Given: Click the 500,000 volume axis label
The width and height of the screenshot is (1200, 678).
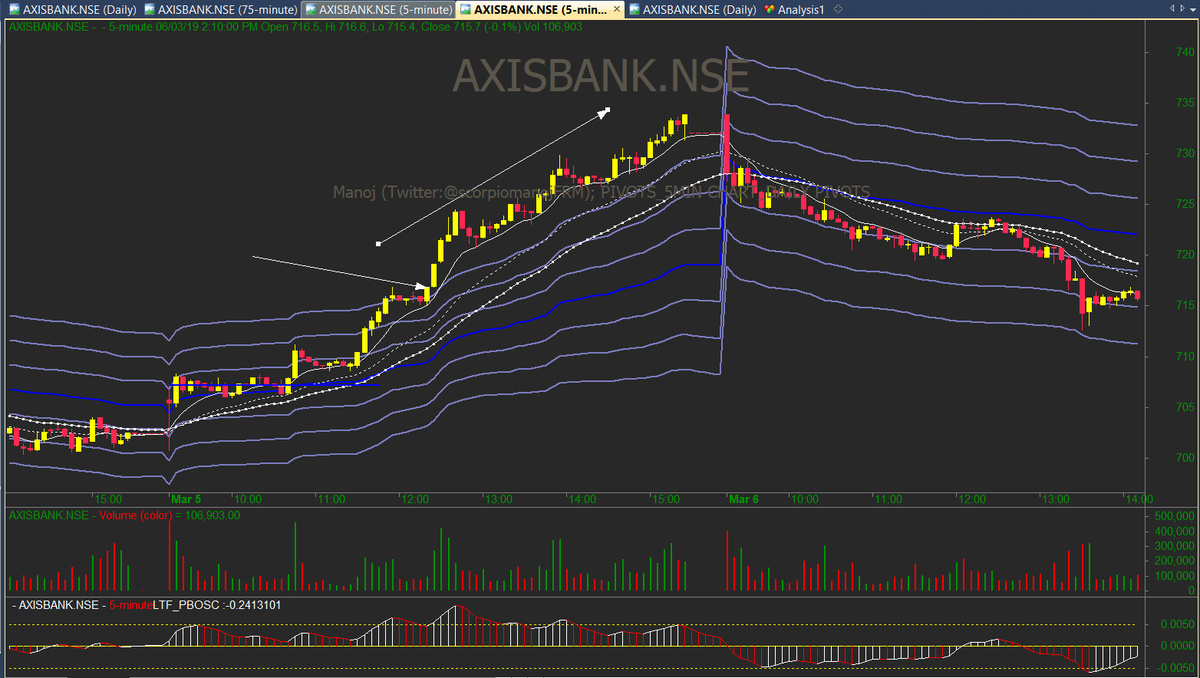Looking at the screenshot, I should pyautogui.click(x=1173, y=516).
